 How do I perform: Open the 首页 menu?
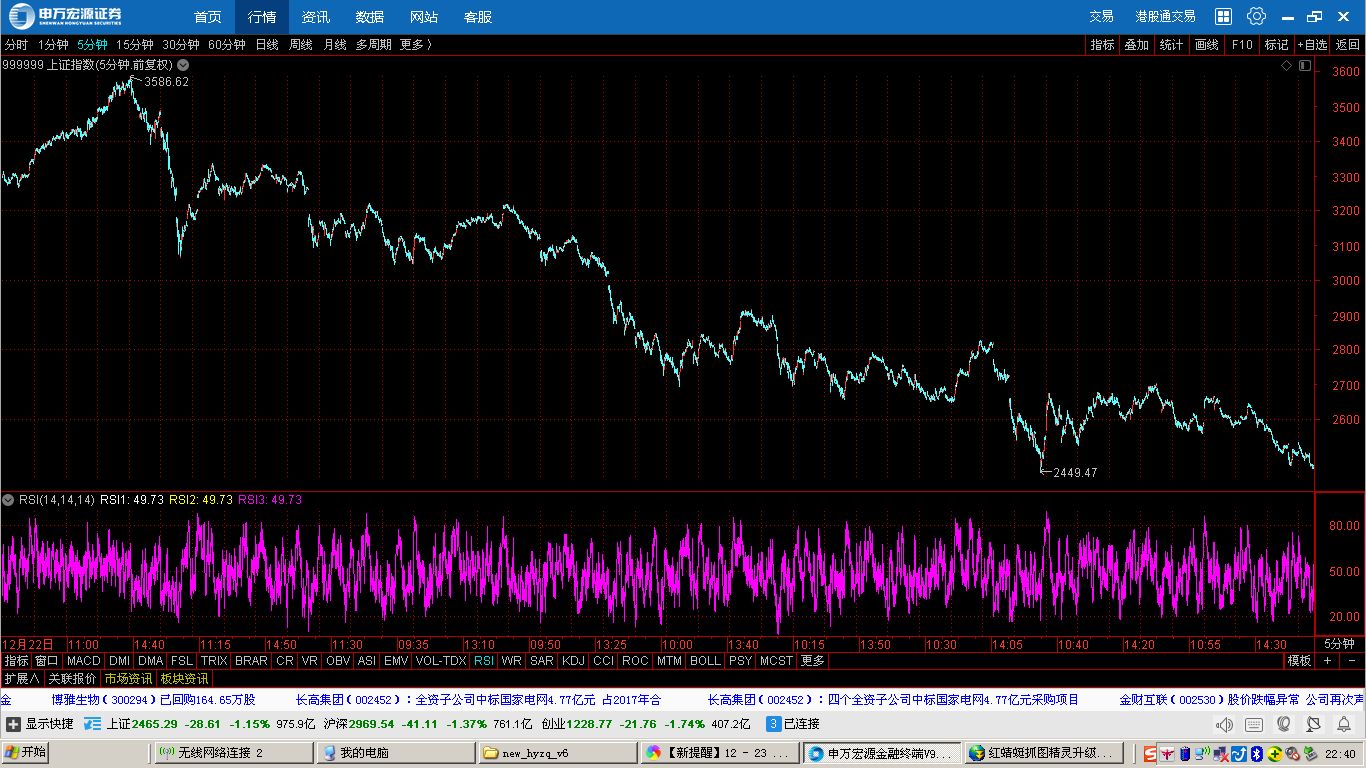(x=208, y=17)
